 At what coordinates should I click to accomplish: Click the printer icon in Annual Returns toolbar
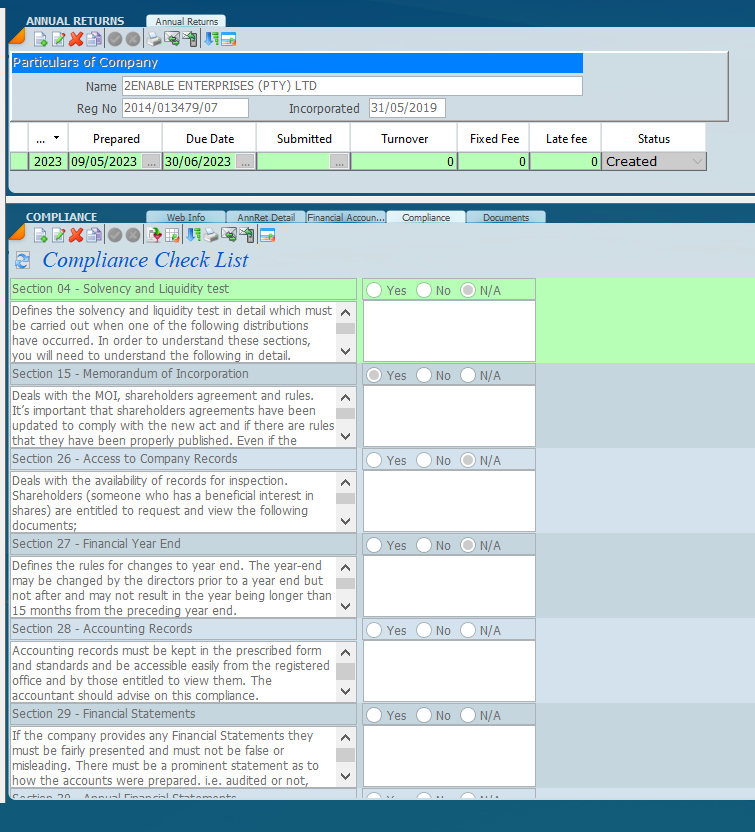(153, 40)
